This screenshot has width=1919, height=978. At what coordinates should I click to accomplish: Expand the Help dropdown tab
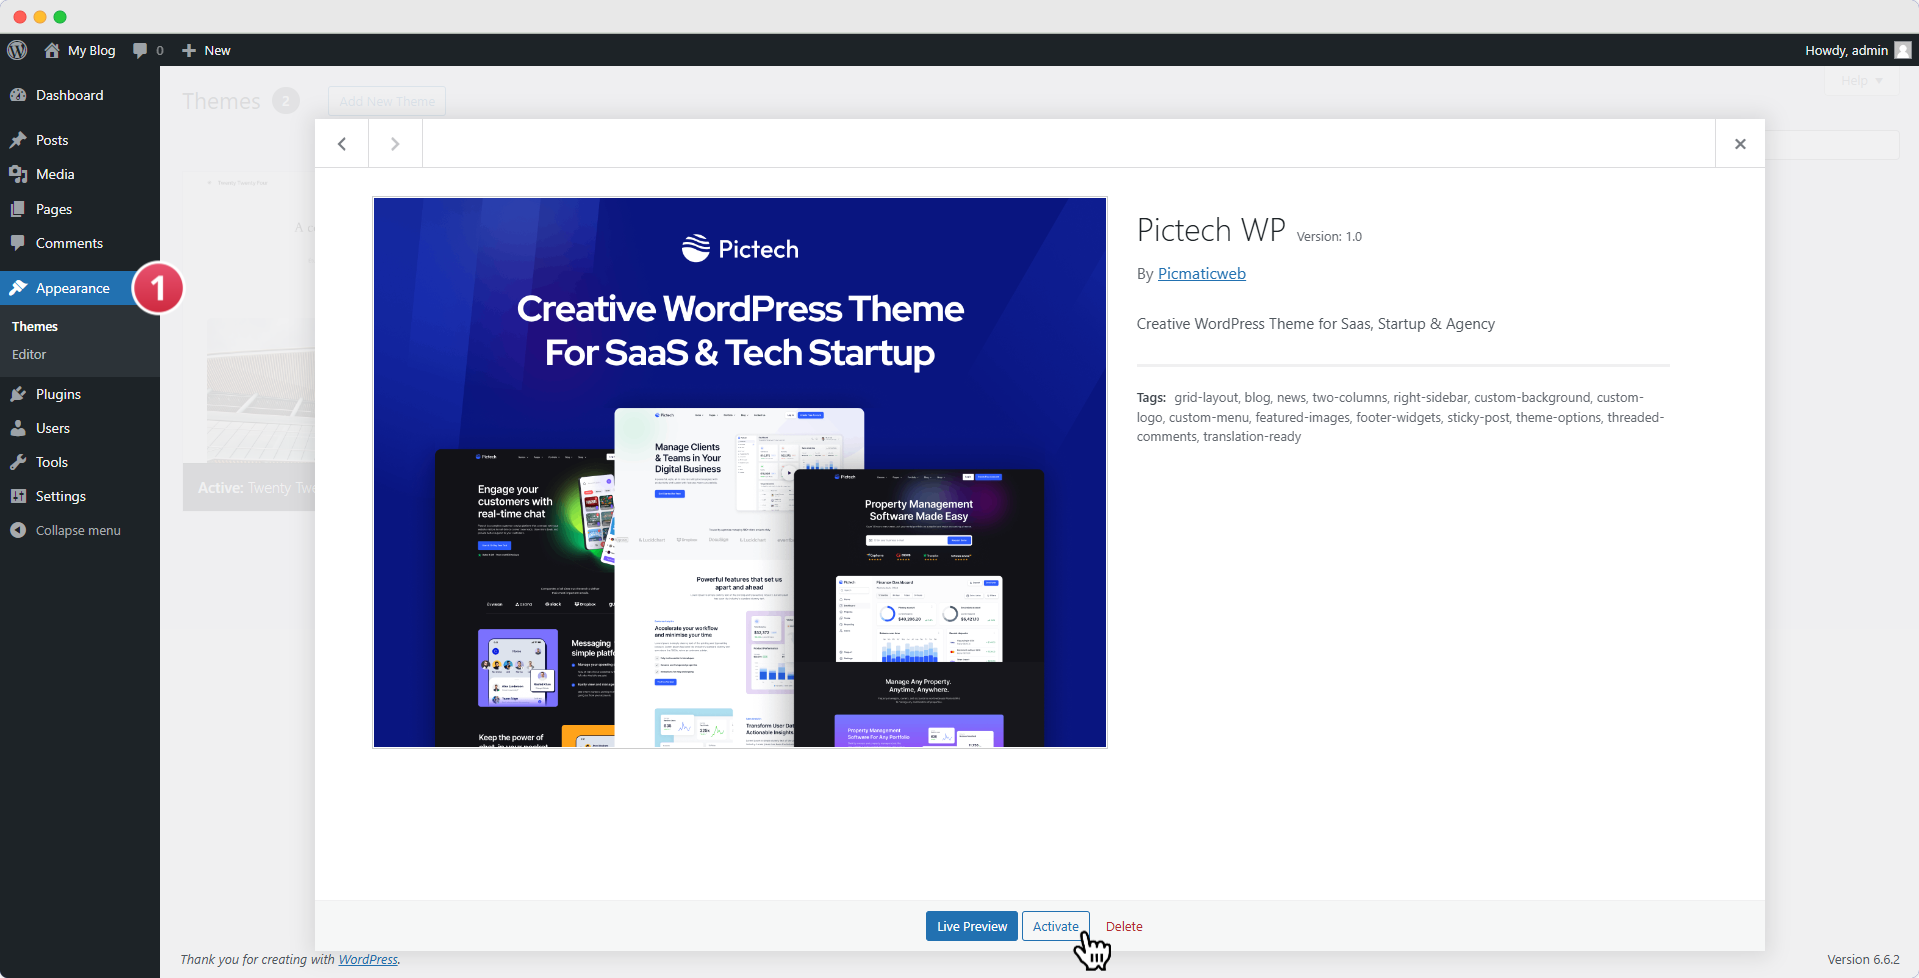click(1862, 80)
